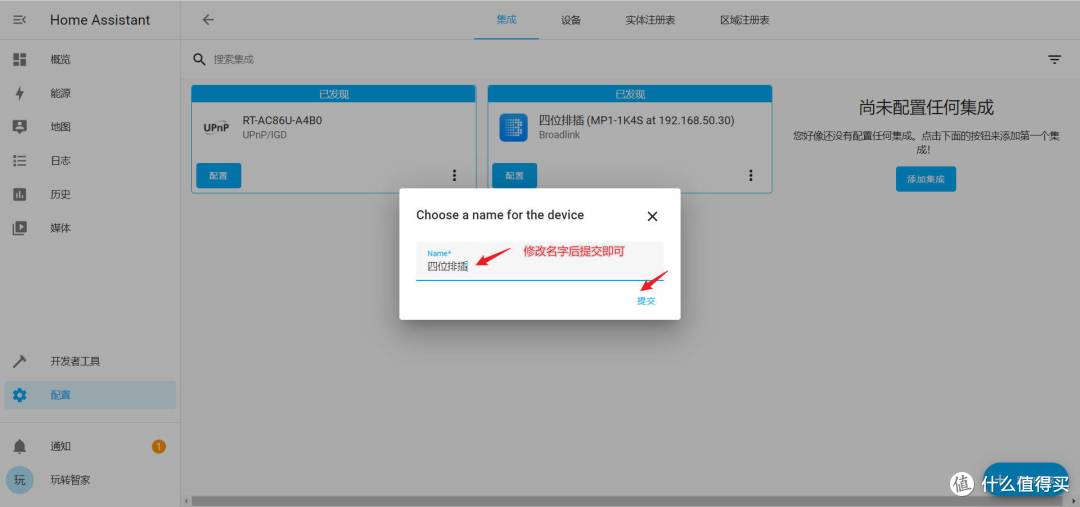The width and height of the screenshot is (1080, 507).
Task: Open the 地图 map icon
Action: point(19,127)
